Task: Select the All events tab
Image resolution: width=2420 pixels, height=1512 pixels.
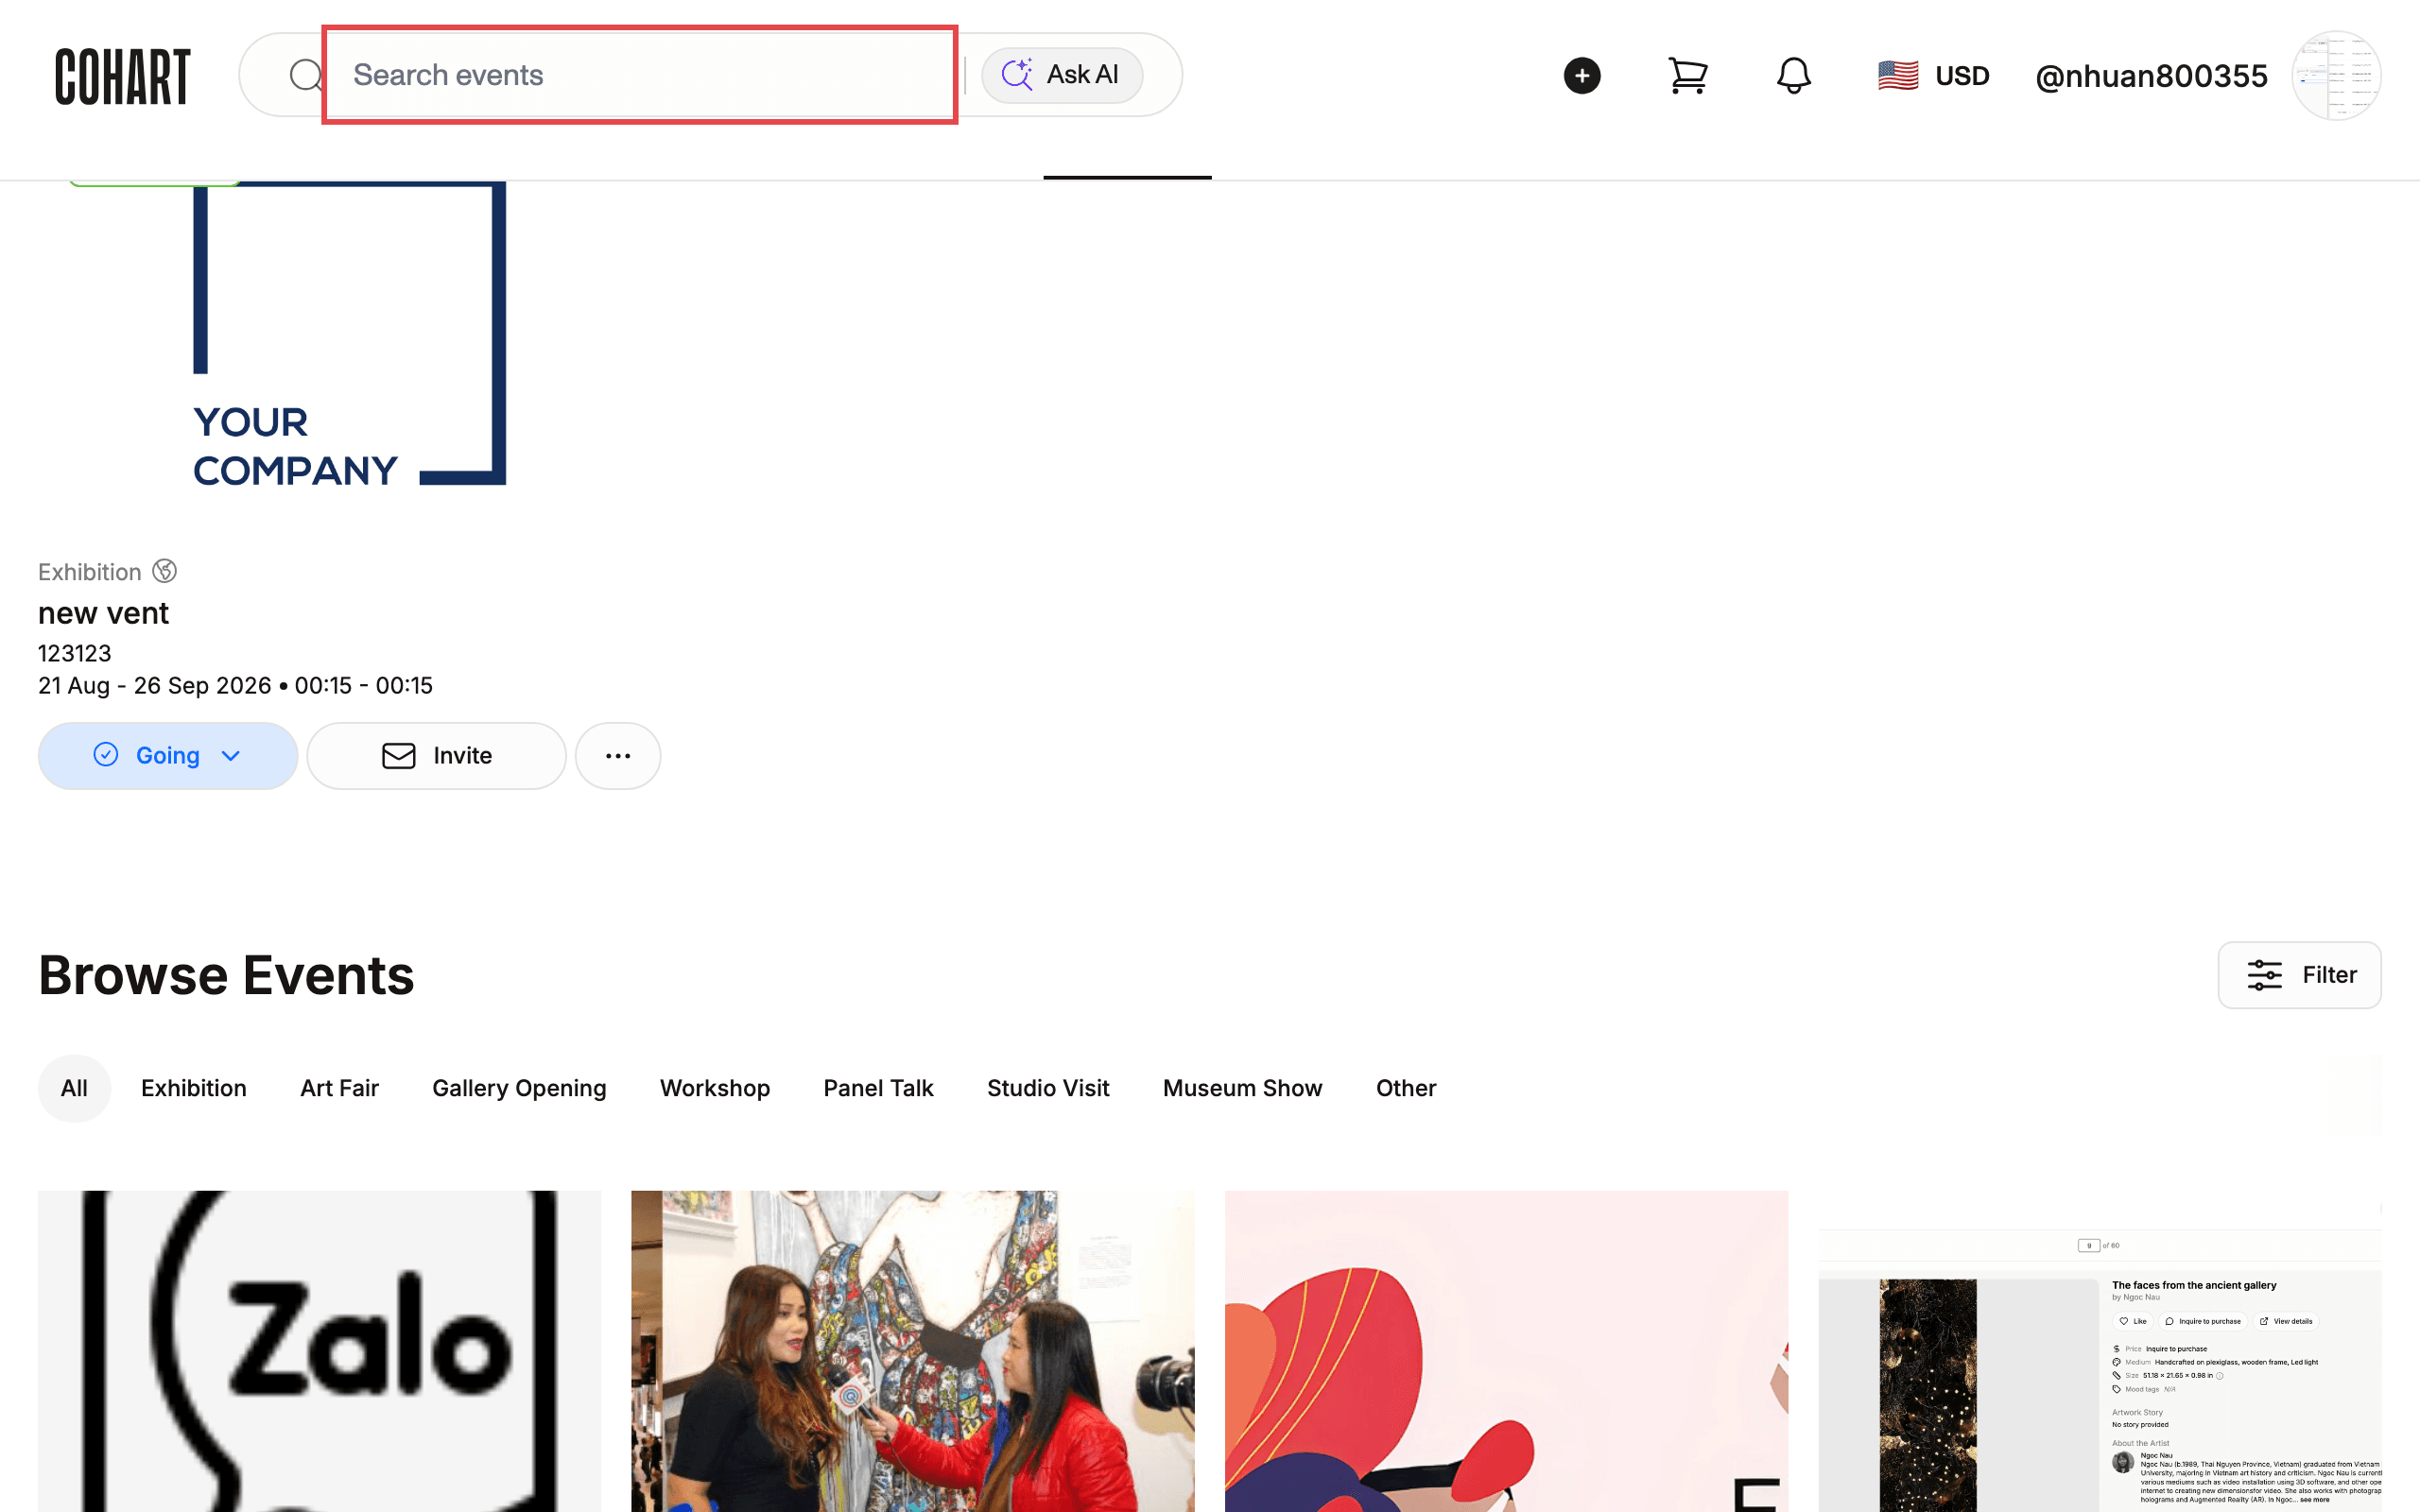Action: pyautogui.click(x=74, y=1088)
